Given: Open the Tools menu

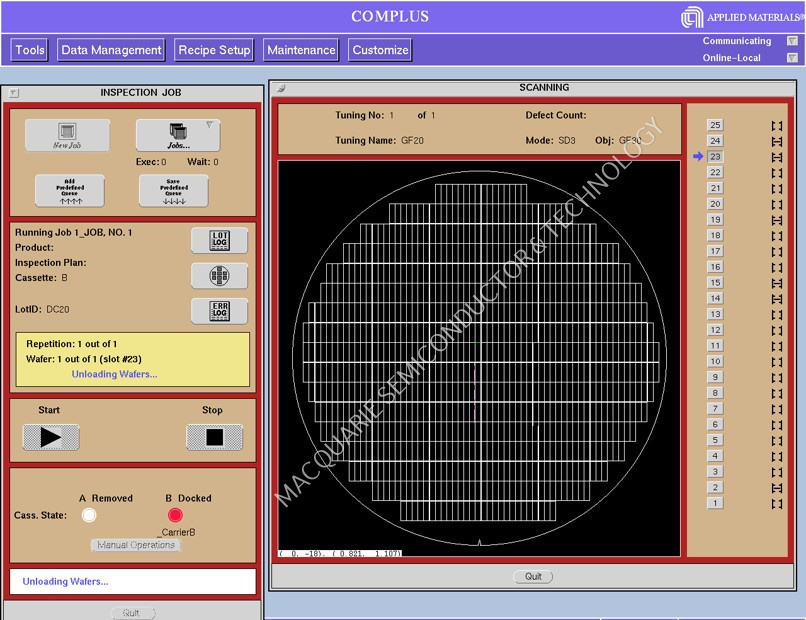Looking at the screenshot, I should point(30,50).
